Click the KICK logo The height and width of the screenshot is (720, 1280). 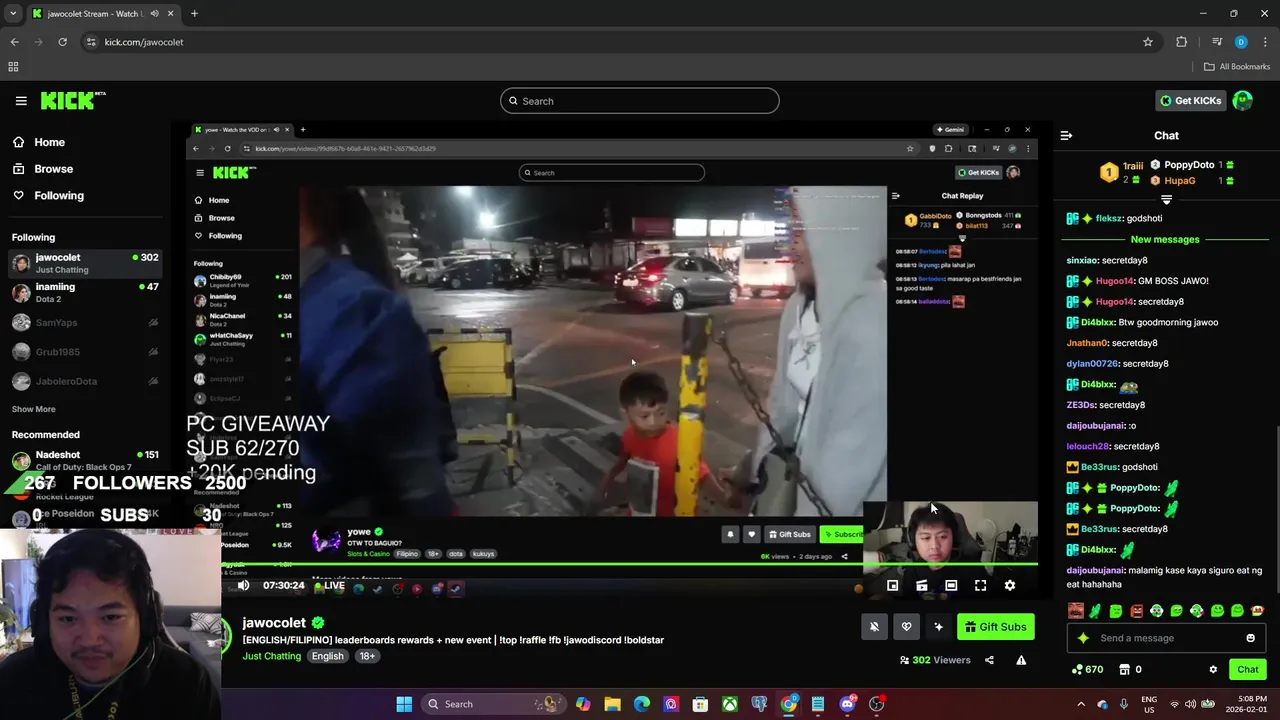pyautogui.click(x=73, y=100)
